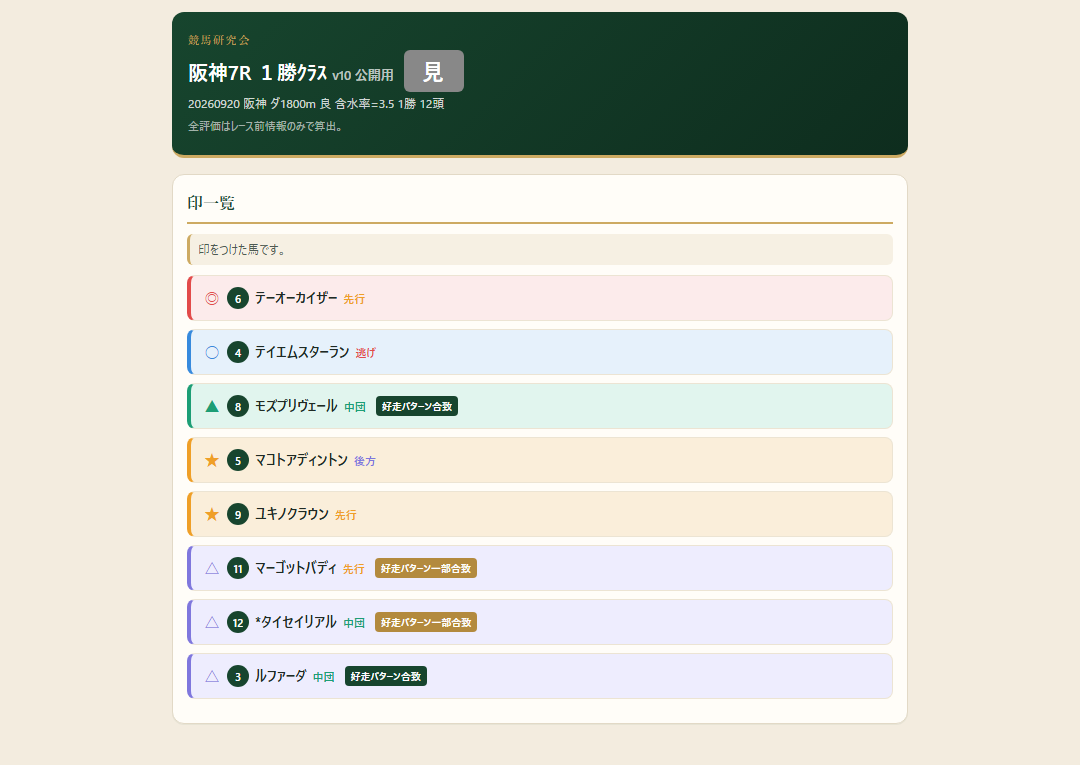Select horse name テイエムスターラン
The height and width of the screenshot is (765, 1080).
pyautogui.click(x=302, y=352)
